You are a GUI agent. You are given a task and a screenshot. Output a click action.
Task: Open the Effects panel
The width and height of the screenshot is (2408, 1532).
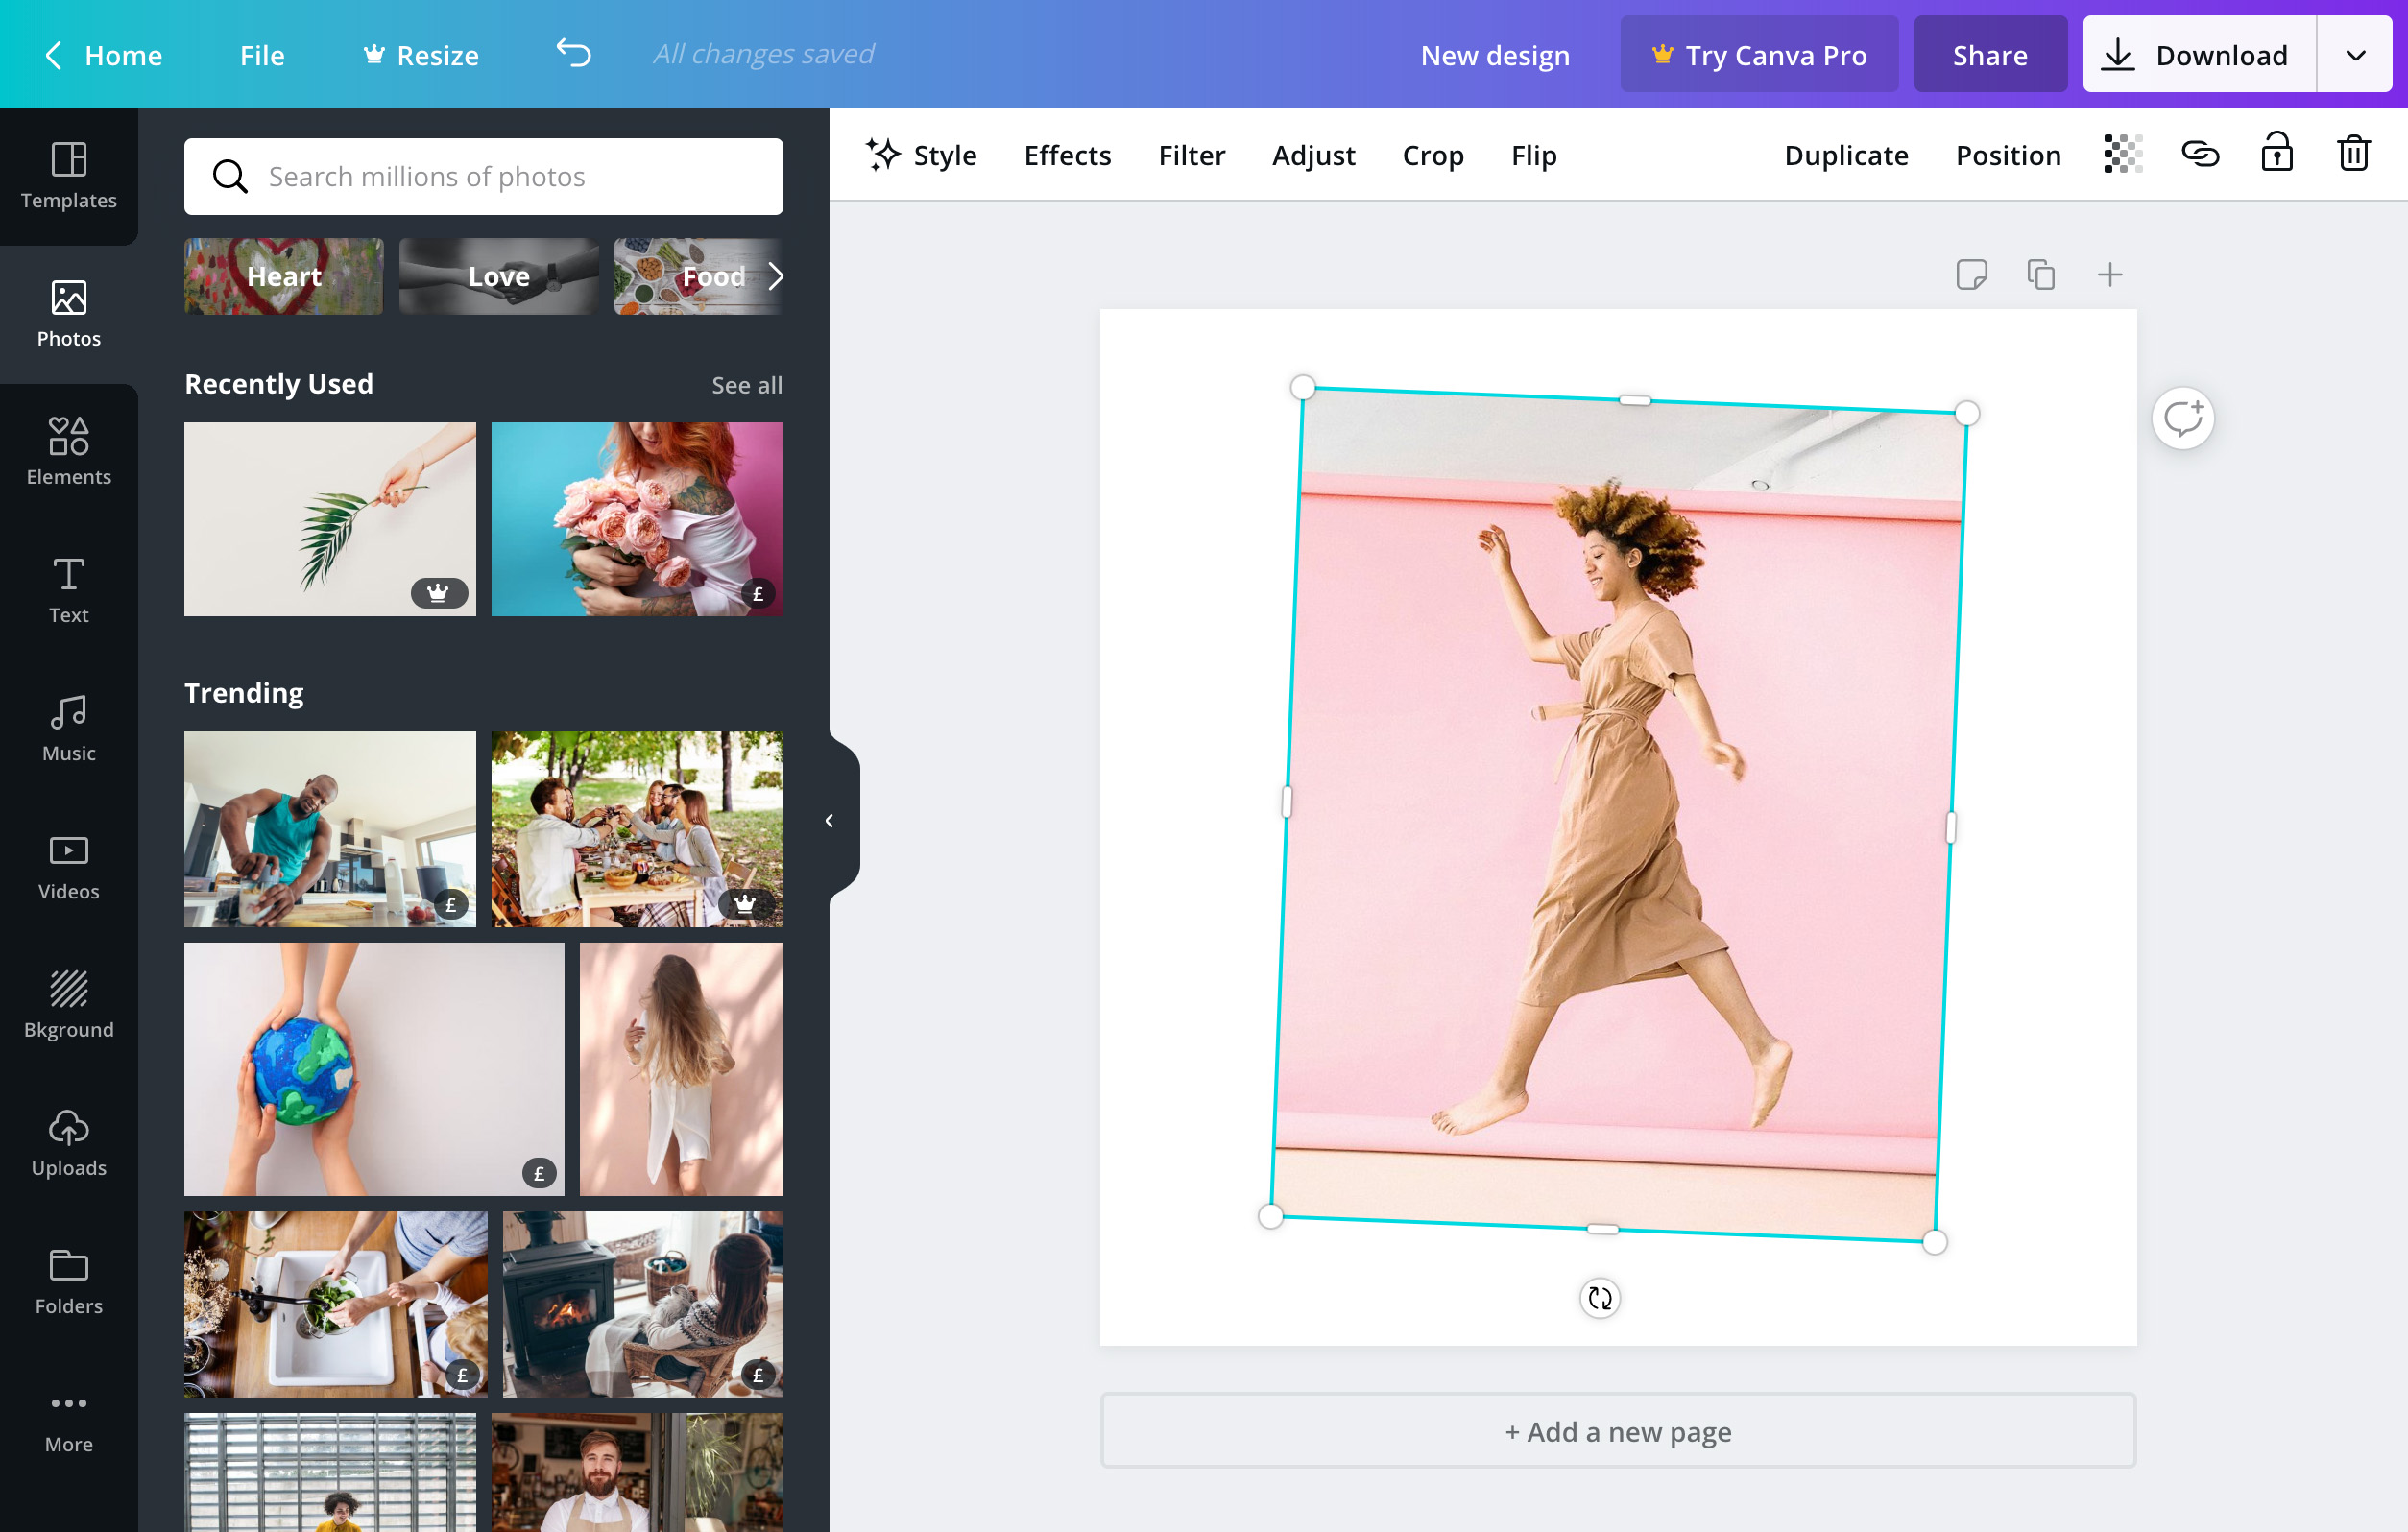click(1067, 155)
